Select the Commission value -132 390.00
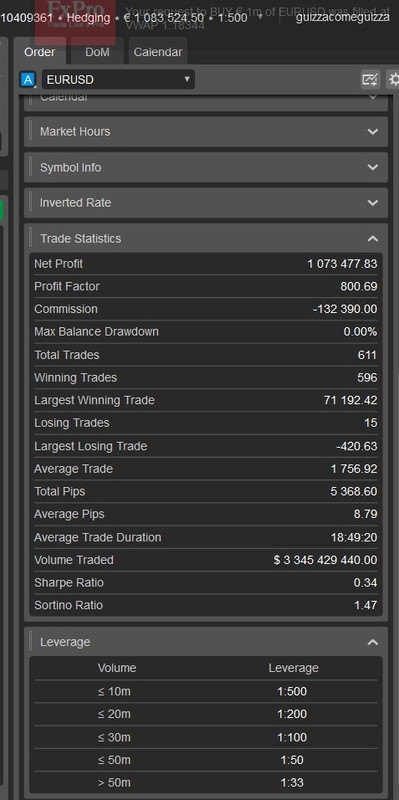Image resolution: width=399 pixels, height=800 pixels. coord(345,309)
